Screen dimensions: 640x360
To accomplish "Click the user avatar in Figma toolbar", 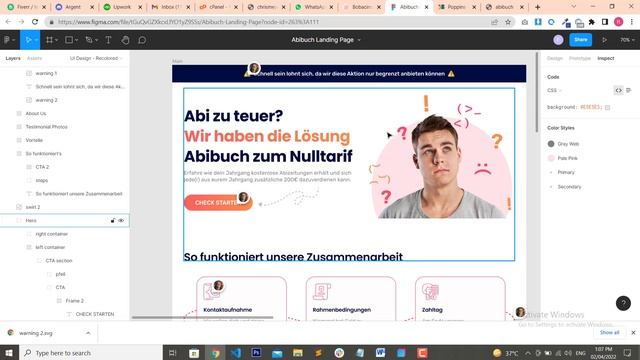I will coord(558,40).
